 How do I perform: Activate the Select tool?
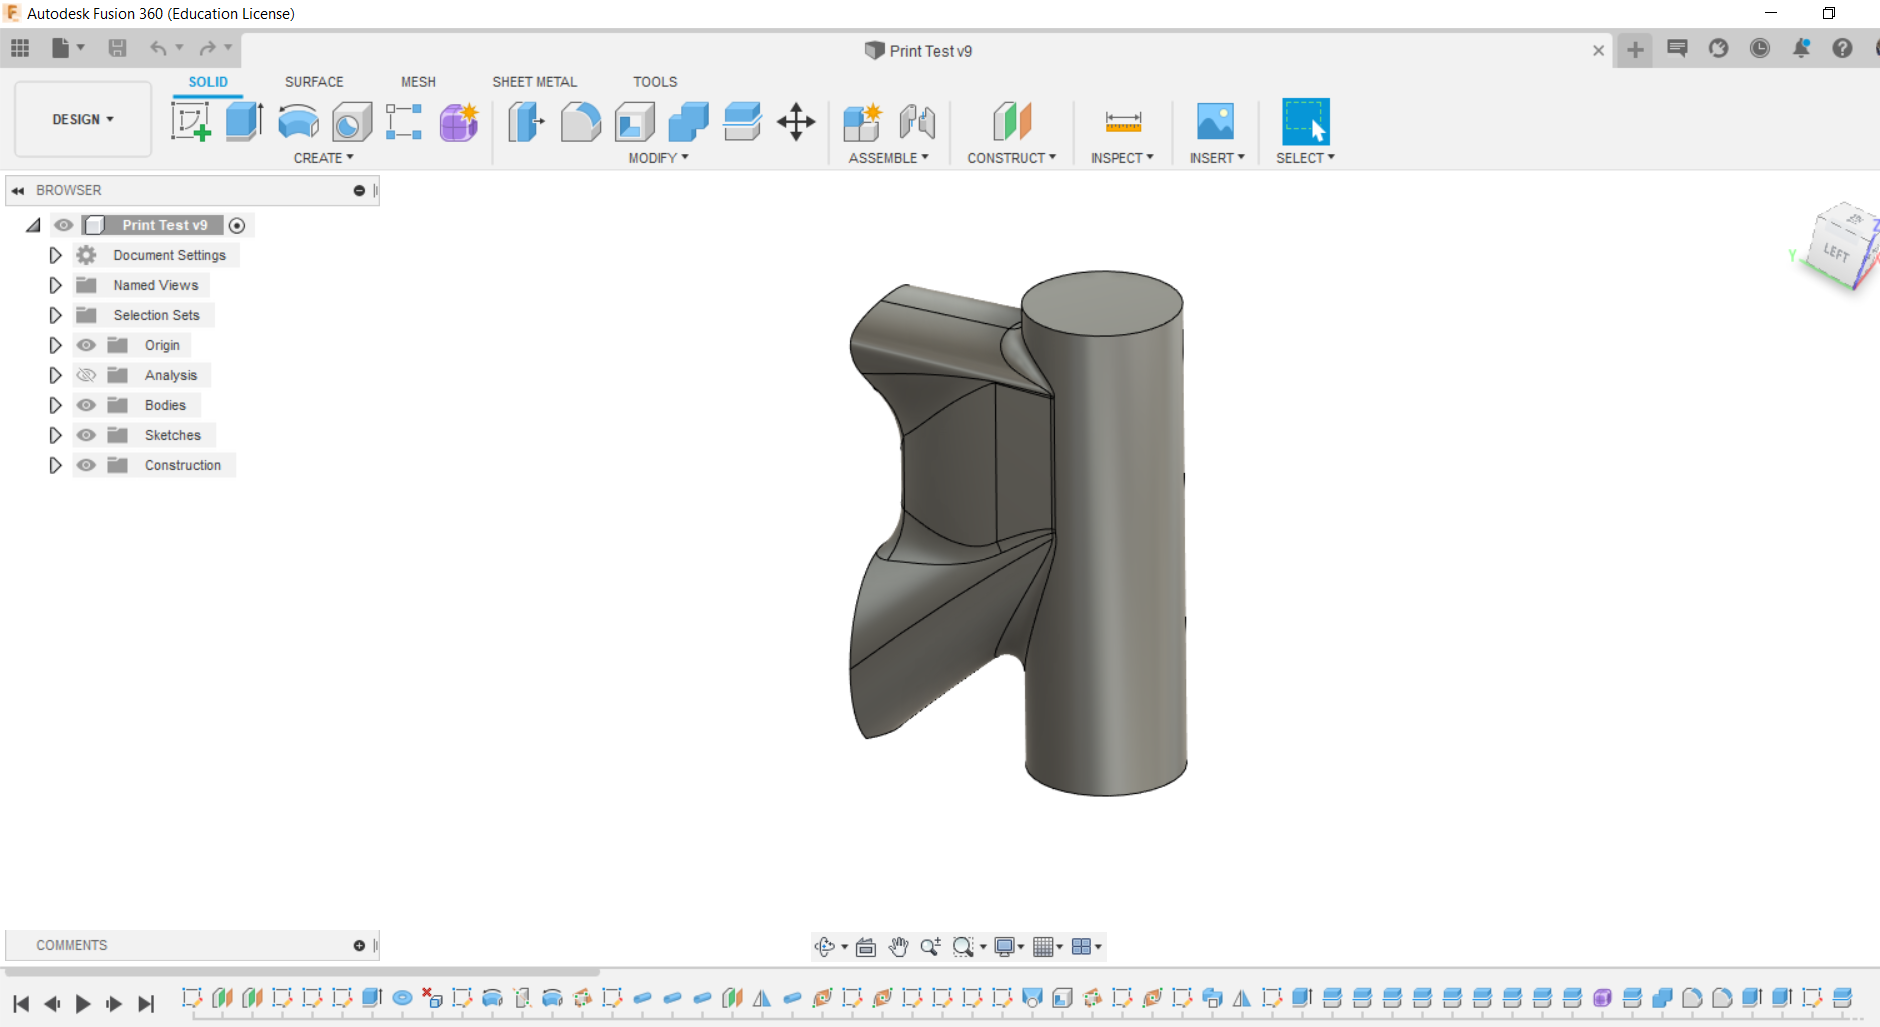[1306, 122]
